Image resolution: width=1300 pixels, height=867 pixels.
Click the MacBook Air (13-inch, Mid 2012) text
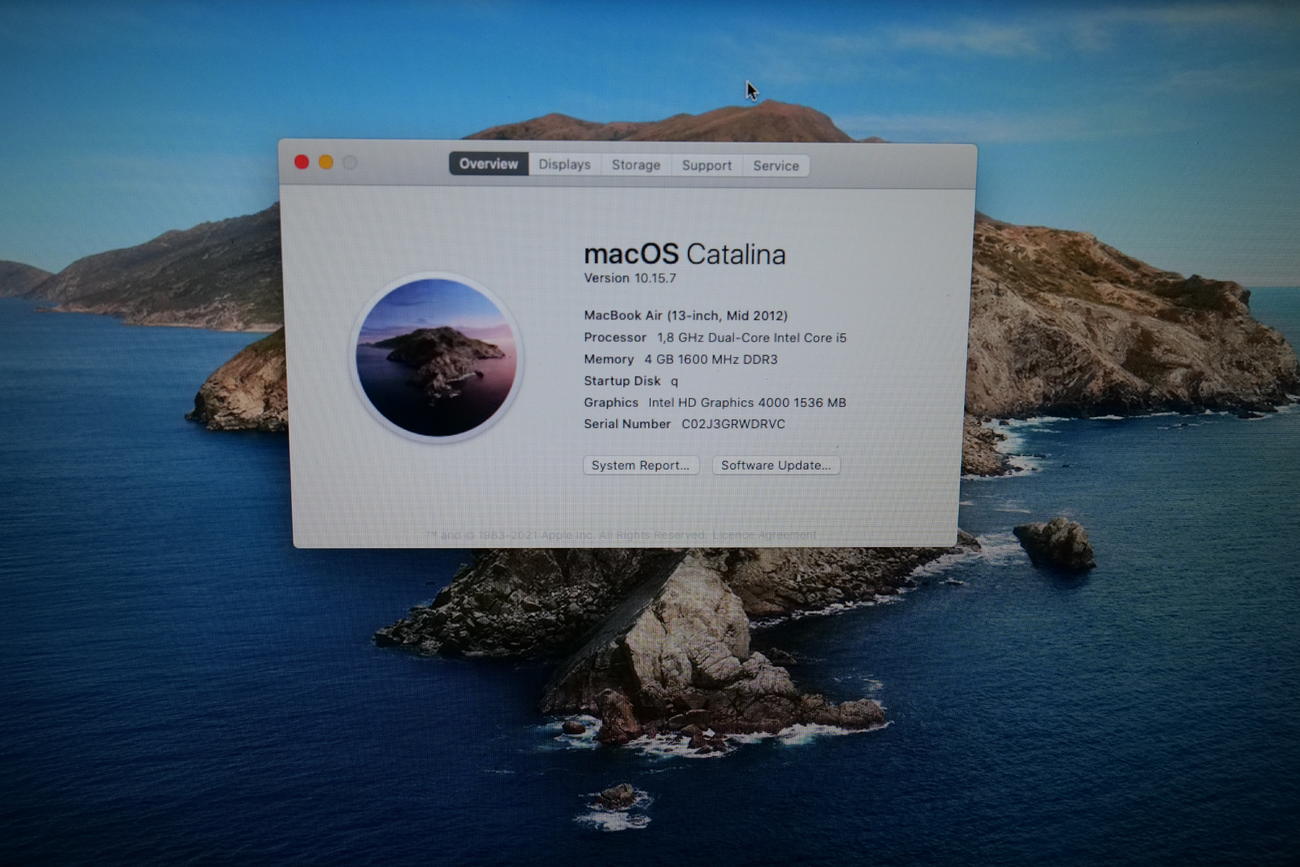(x=686, y=316)
